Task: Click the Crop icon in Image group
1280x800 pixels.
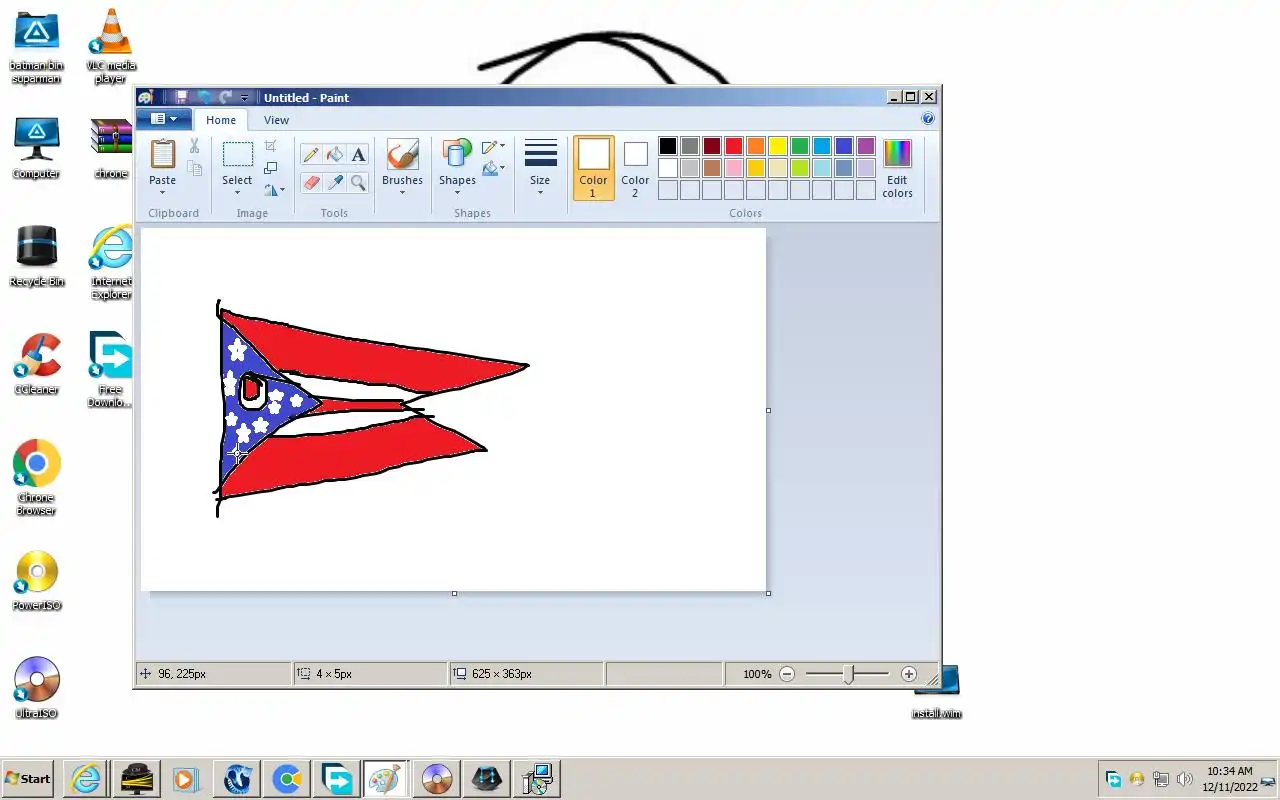Action: pos(271,146)
